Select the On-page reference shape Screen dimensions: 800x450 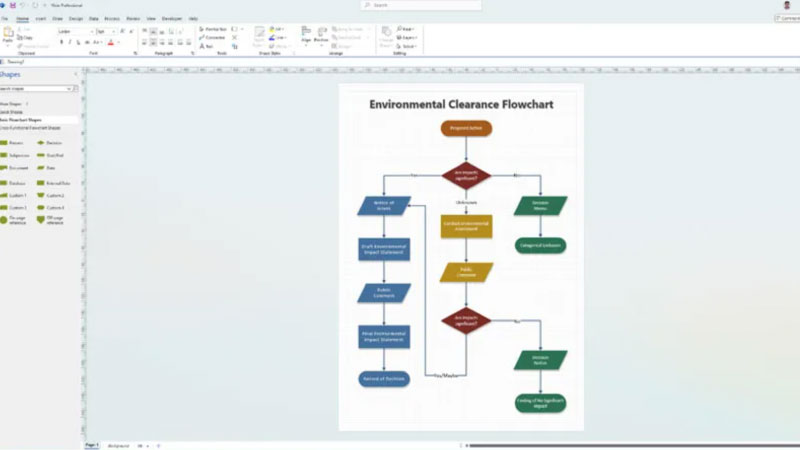[13, 220]
